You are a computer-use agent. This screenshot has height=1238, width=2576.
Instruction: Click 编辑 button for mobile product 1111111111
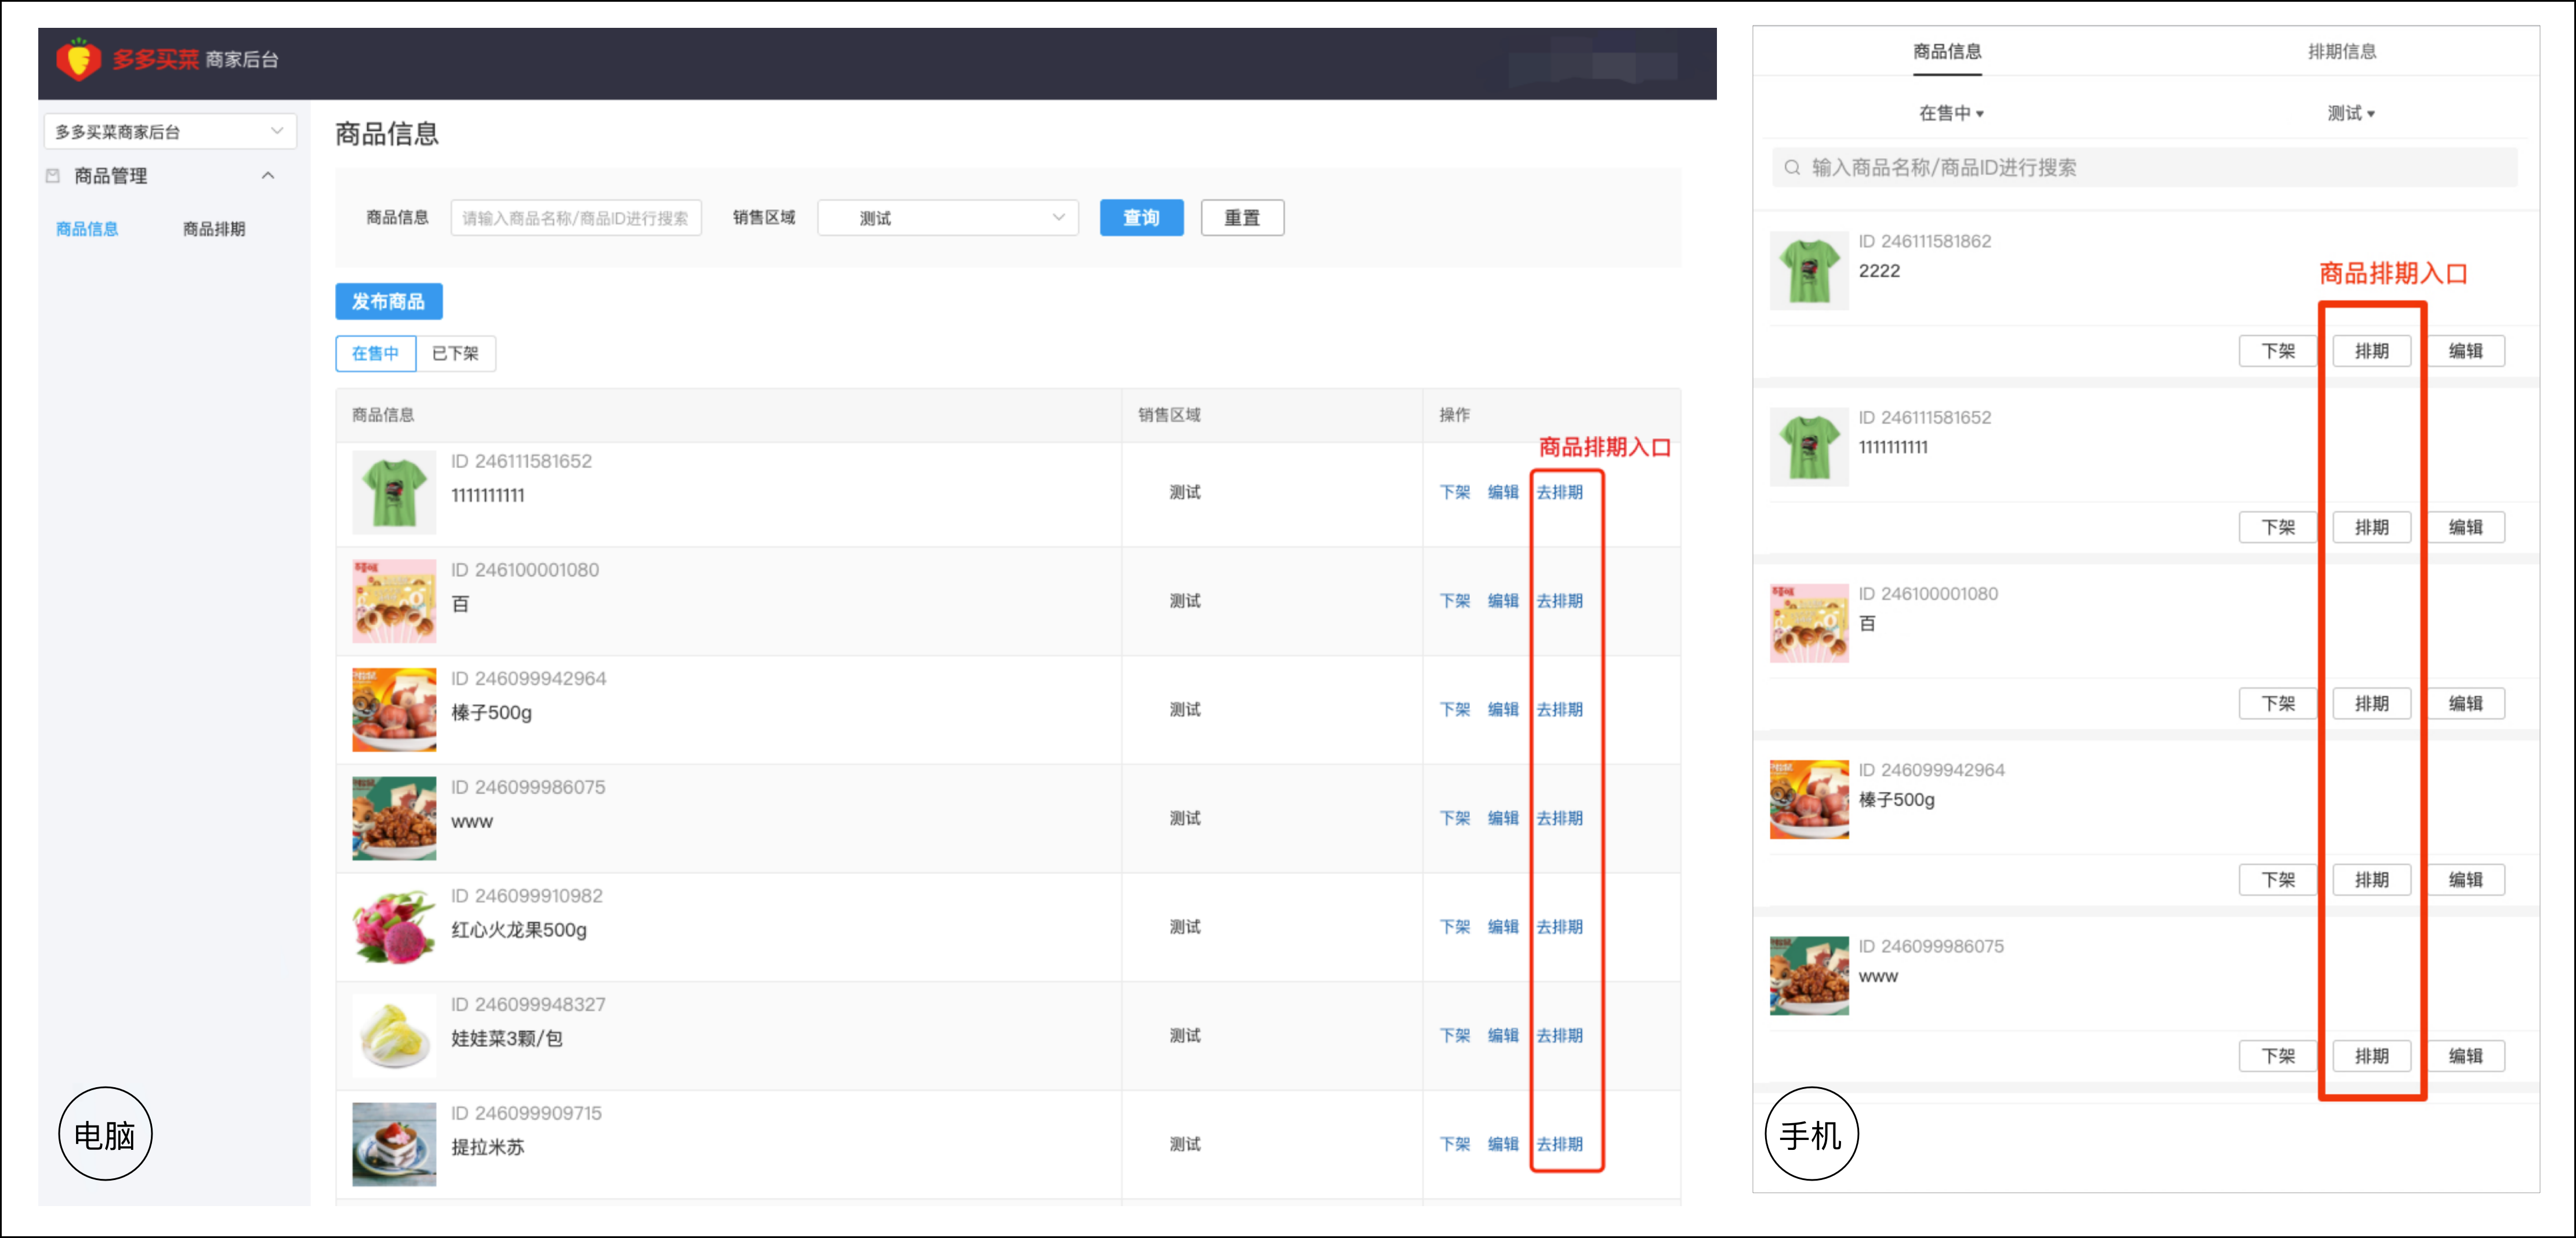point(2466,527)
